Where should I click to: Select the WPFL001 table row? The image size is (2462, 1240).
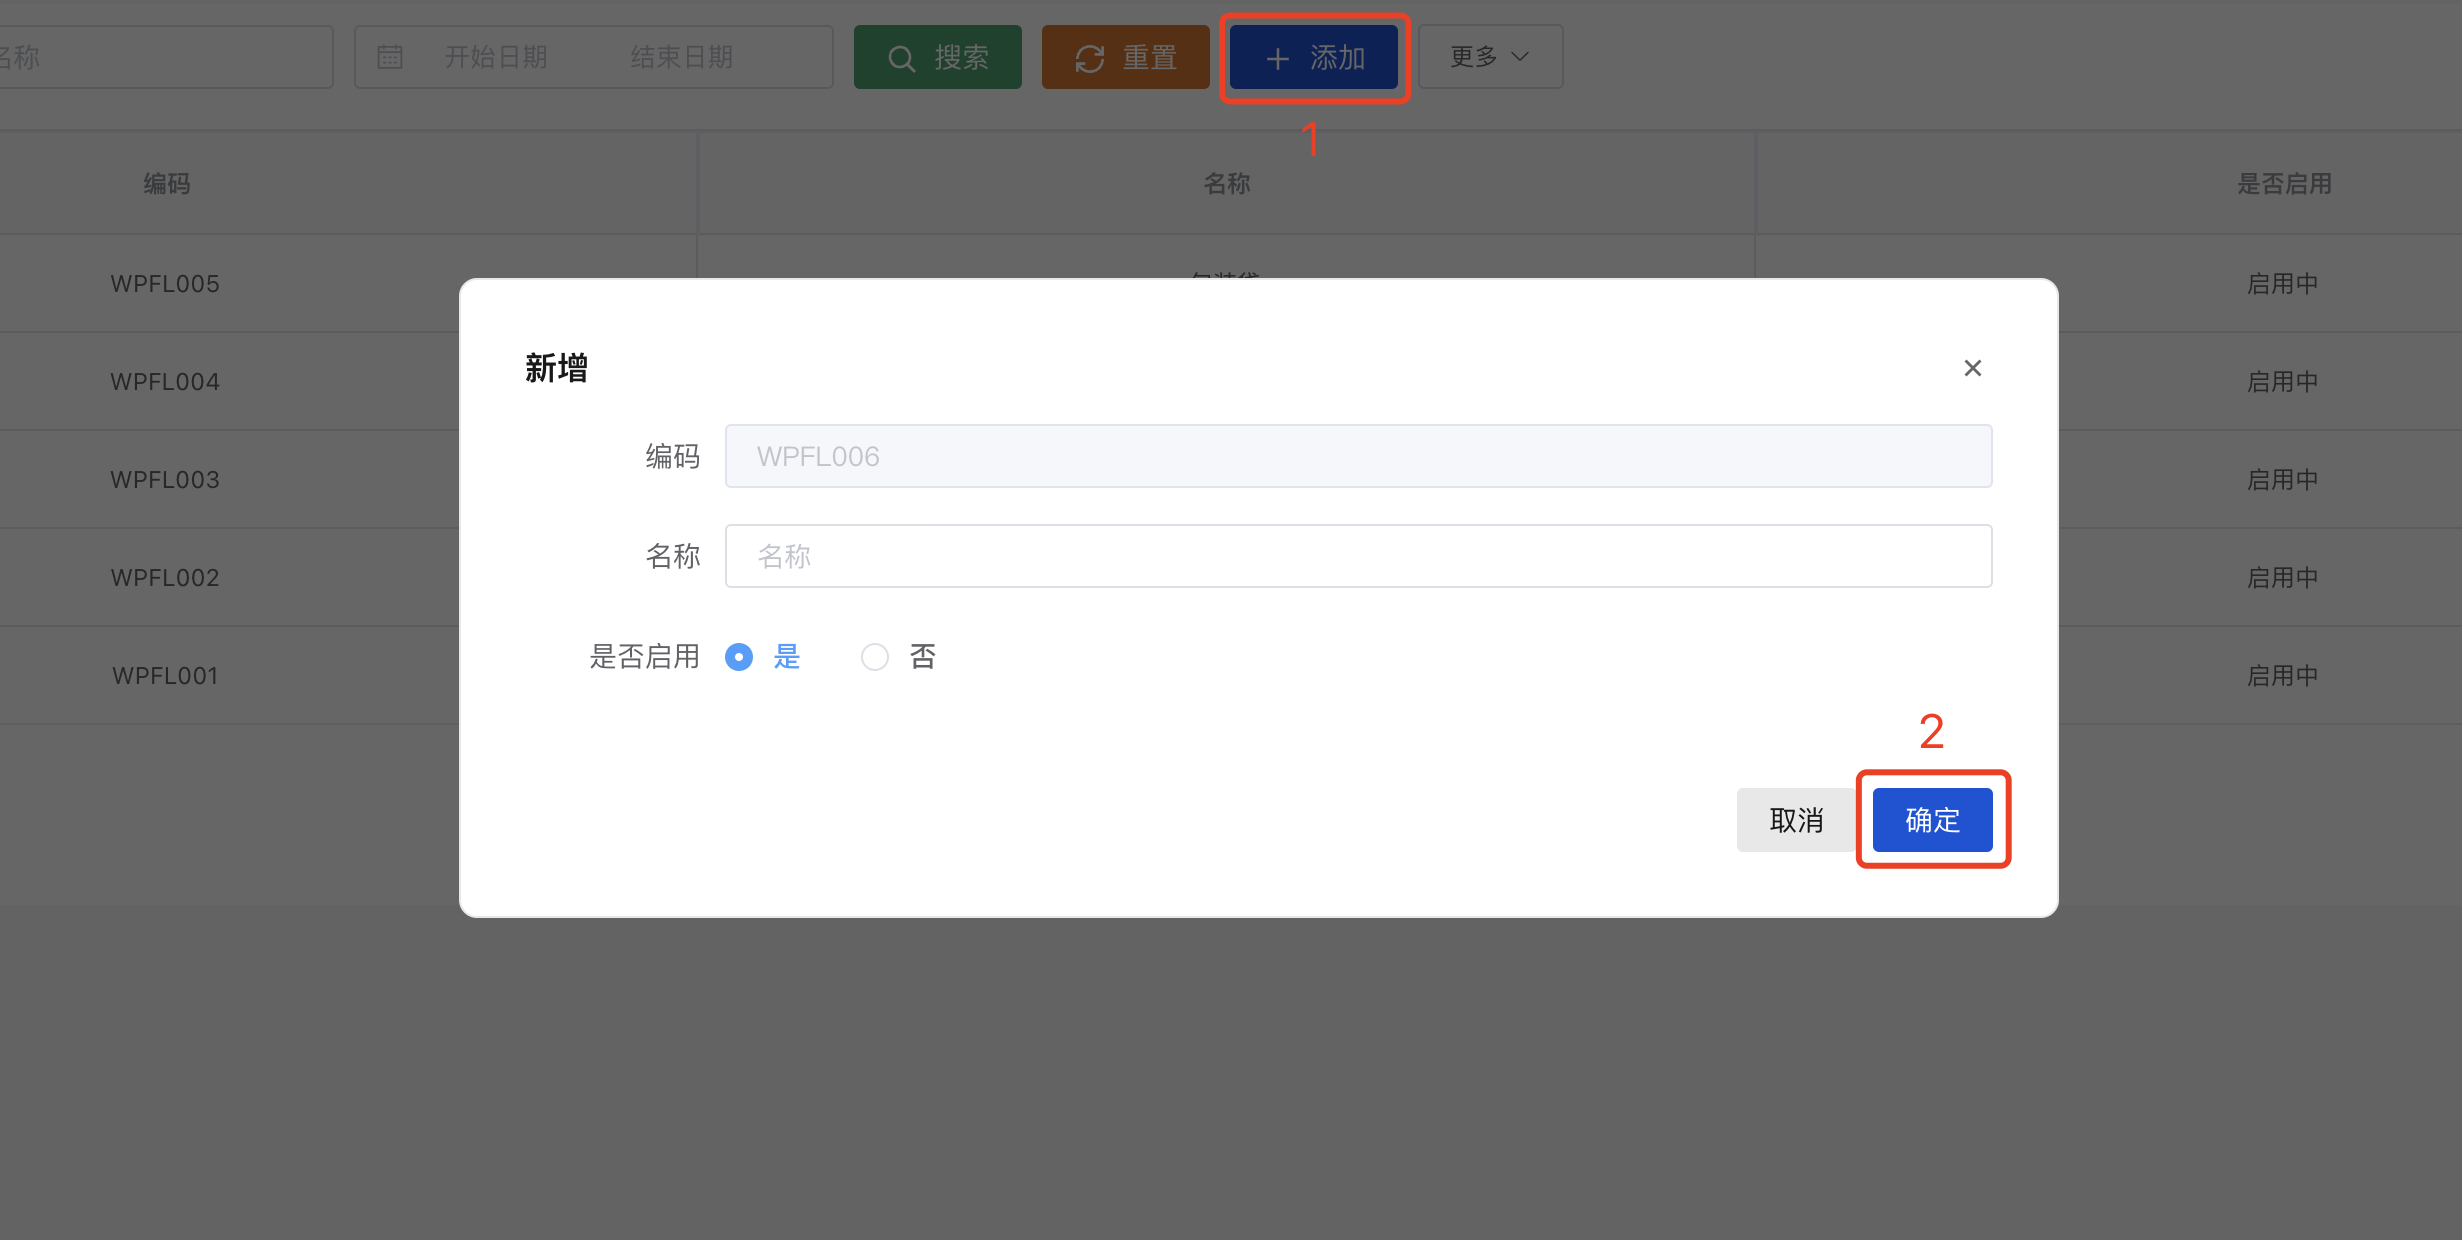165,676
